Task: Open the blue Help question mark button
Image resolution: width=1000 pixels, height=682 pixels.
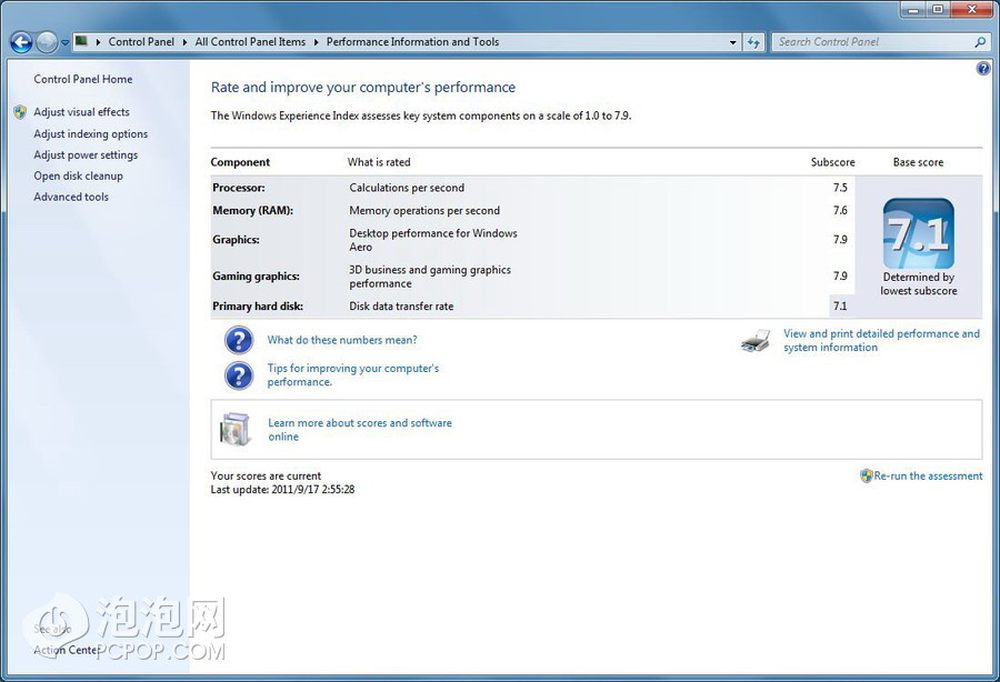Action: [x=983, y=68]
